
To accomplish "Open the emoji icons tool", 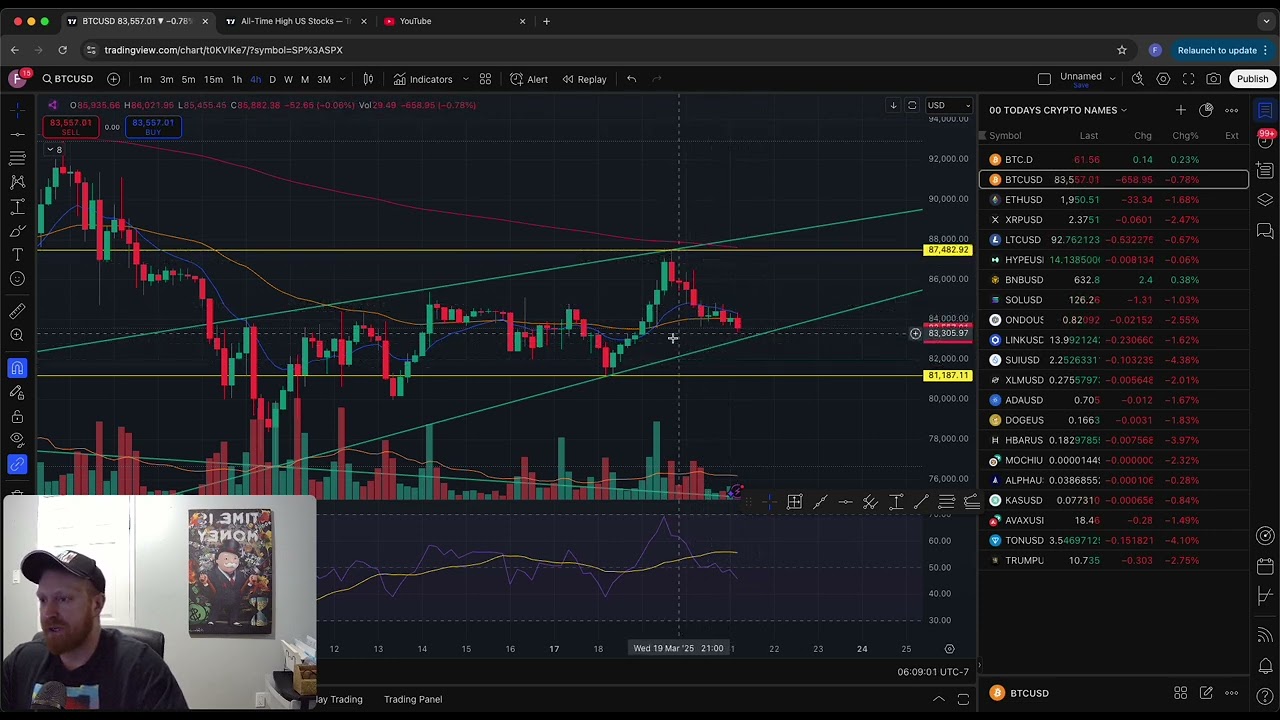I will pyautogui.click(x=17, y=279).
